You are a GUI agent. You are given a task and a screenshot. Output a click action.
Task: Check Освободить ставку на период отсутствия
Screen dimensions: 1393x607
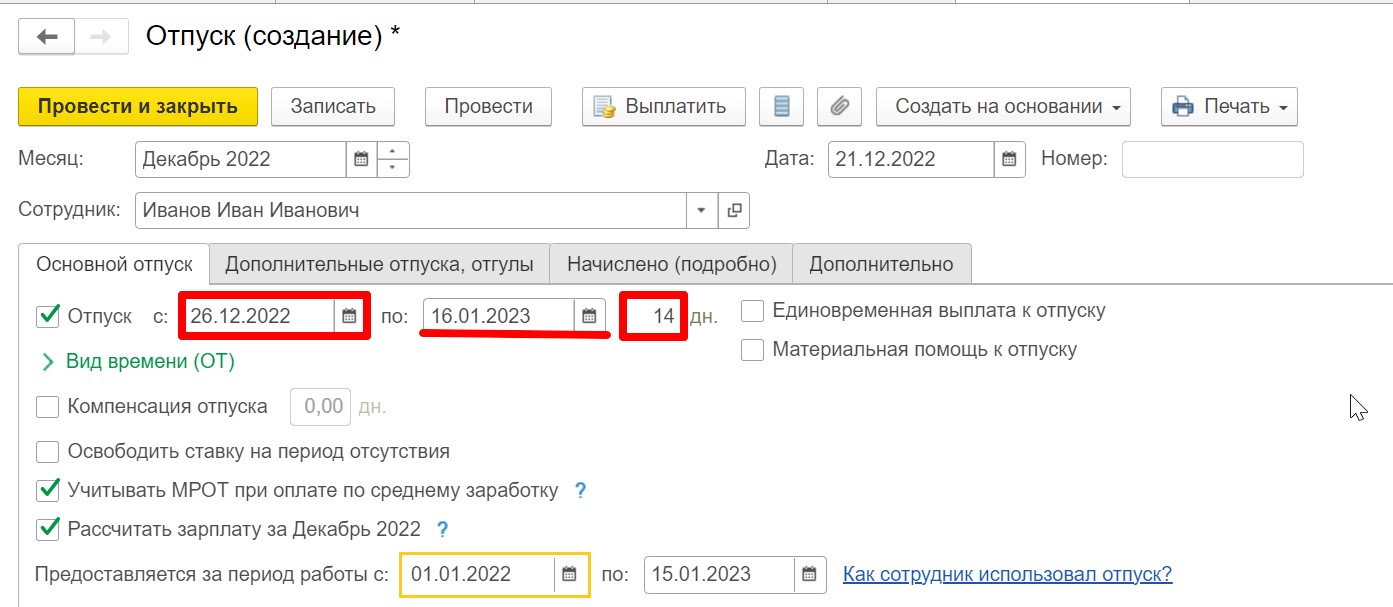click(x=48, y=452)
